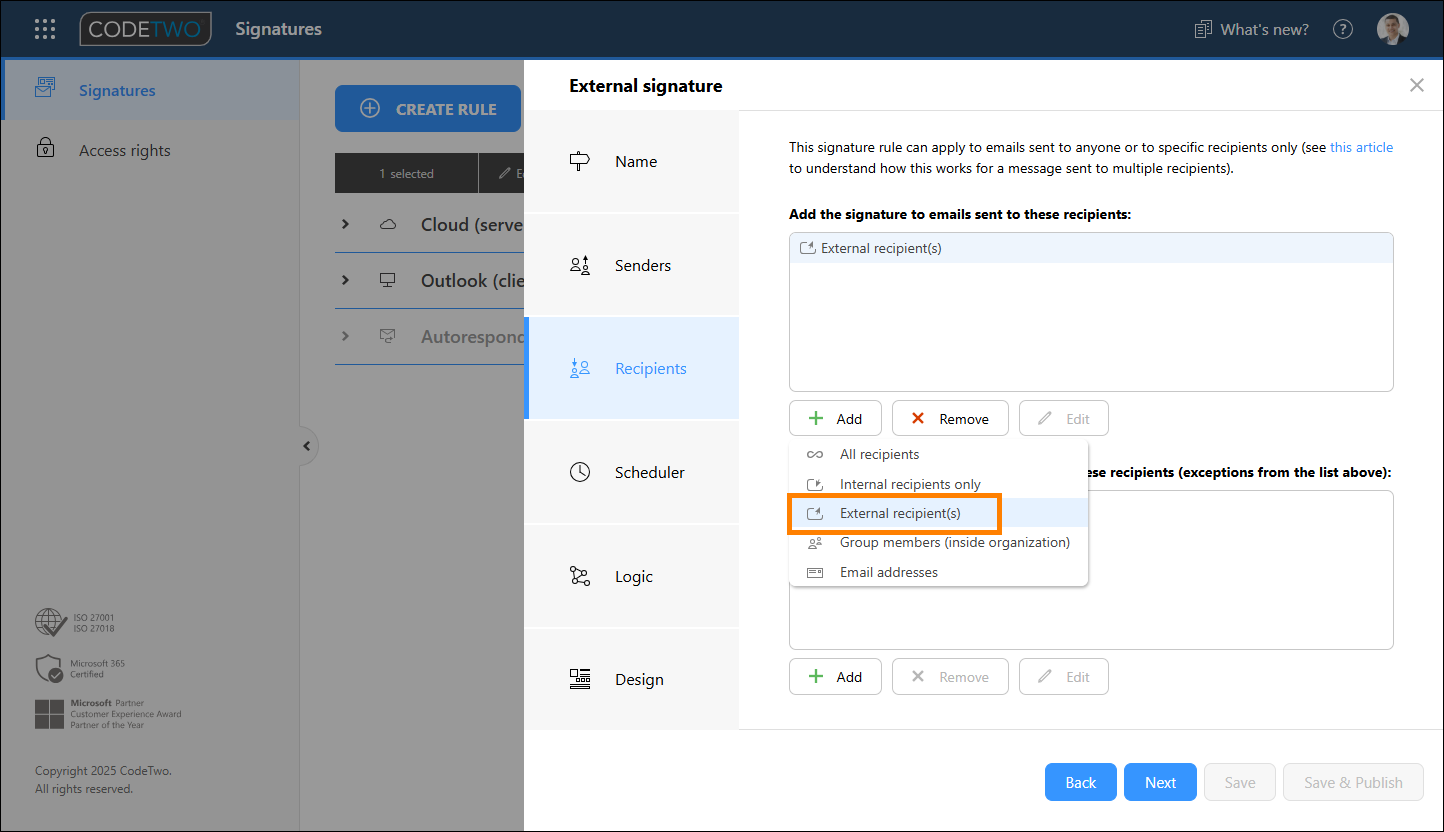The width and height of the screenshot is (1444, 832).
Task: Choose External recipient(s) from the dropdown
Action: point(938,513)
